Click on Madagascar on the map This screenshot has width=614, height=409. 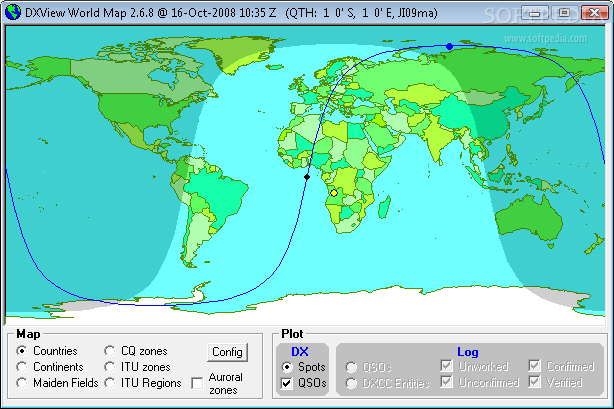click(385, 208)
